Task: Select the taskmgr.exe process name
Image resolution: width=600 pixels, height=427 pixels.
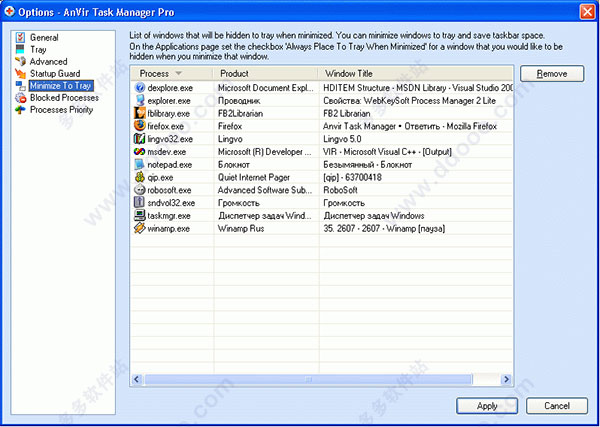Action: tap(169, 215)
